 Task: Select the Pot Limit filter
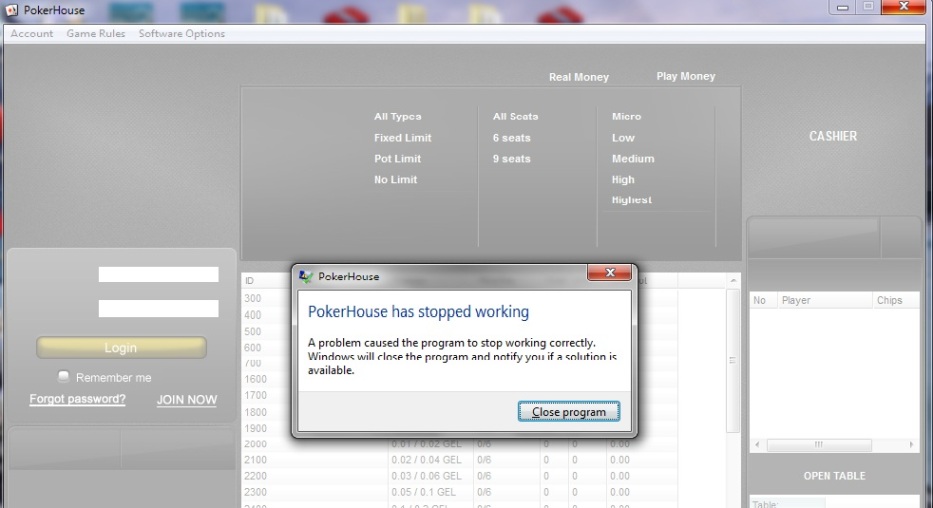[x=397, y=159]
